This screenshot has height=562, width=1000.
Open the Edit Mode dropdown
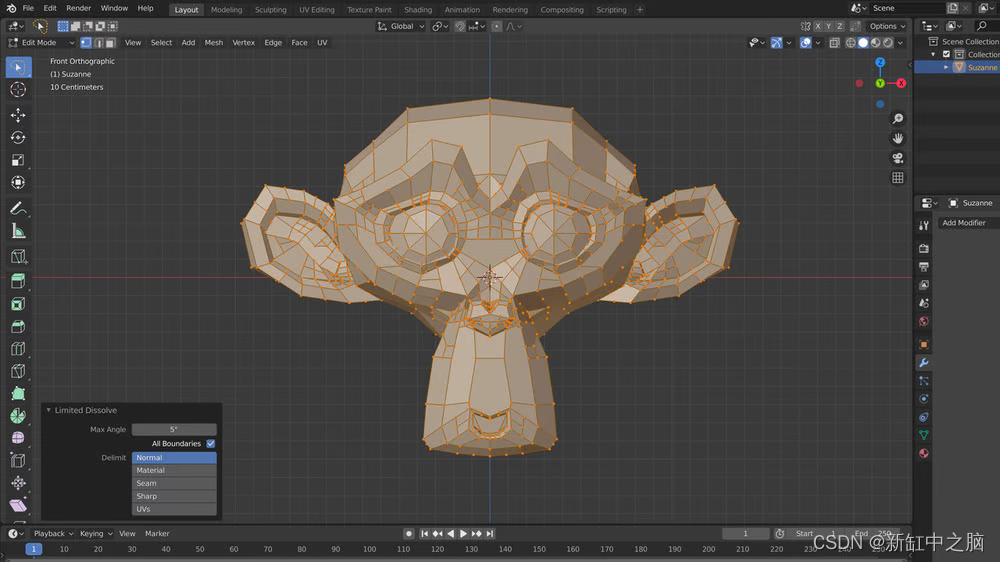(41, 43)
